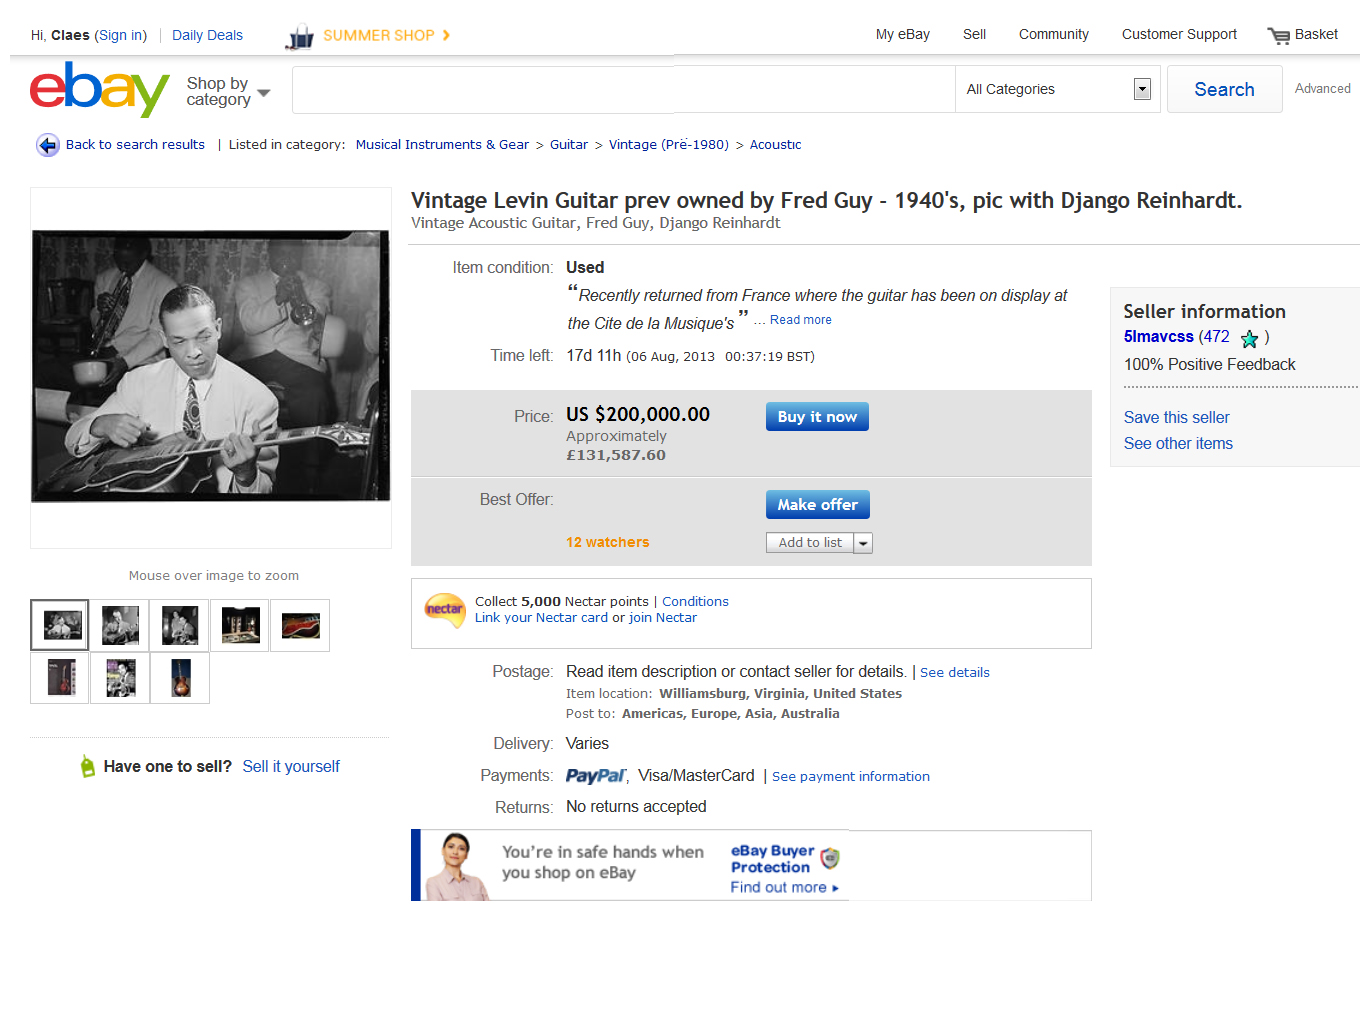The image size is (1363, 1018).
Task: Click into the search input field
Action: pos(622,89)
